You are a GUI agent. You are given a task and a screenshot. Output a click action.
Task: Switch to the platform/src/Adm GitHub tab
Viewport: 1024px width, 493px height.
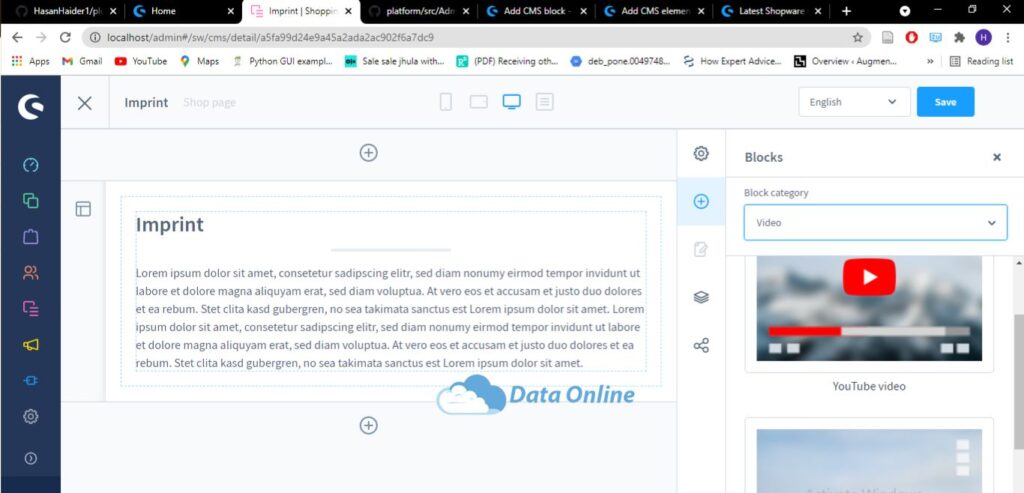[419, 11]
